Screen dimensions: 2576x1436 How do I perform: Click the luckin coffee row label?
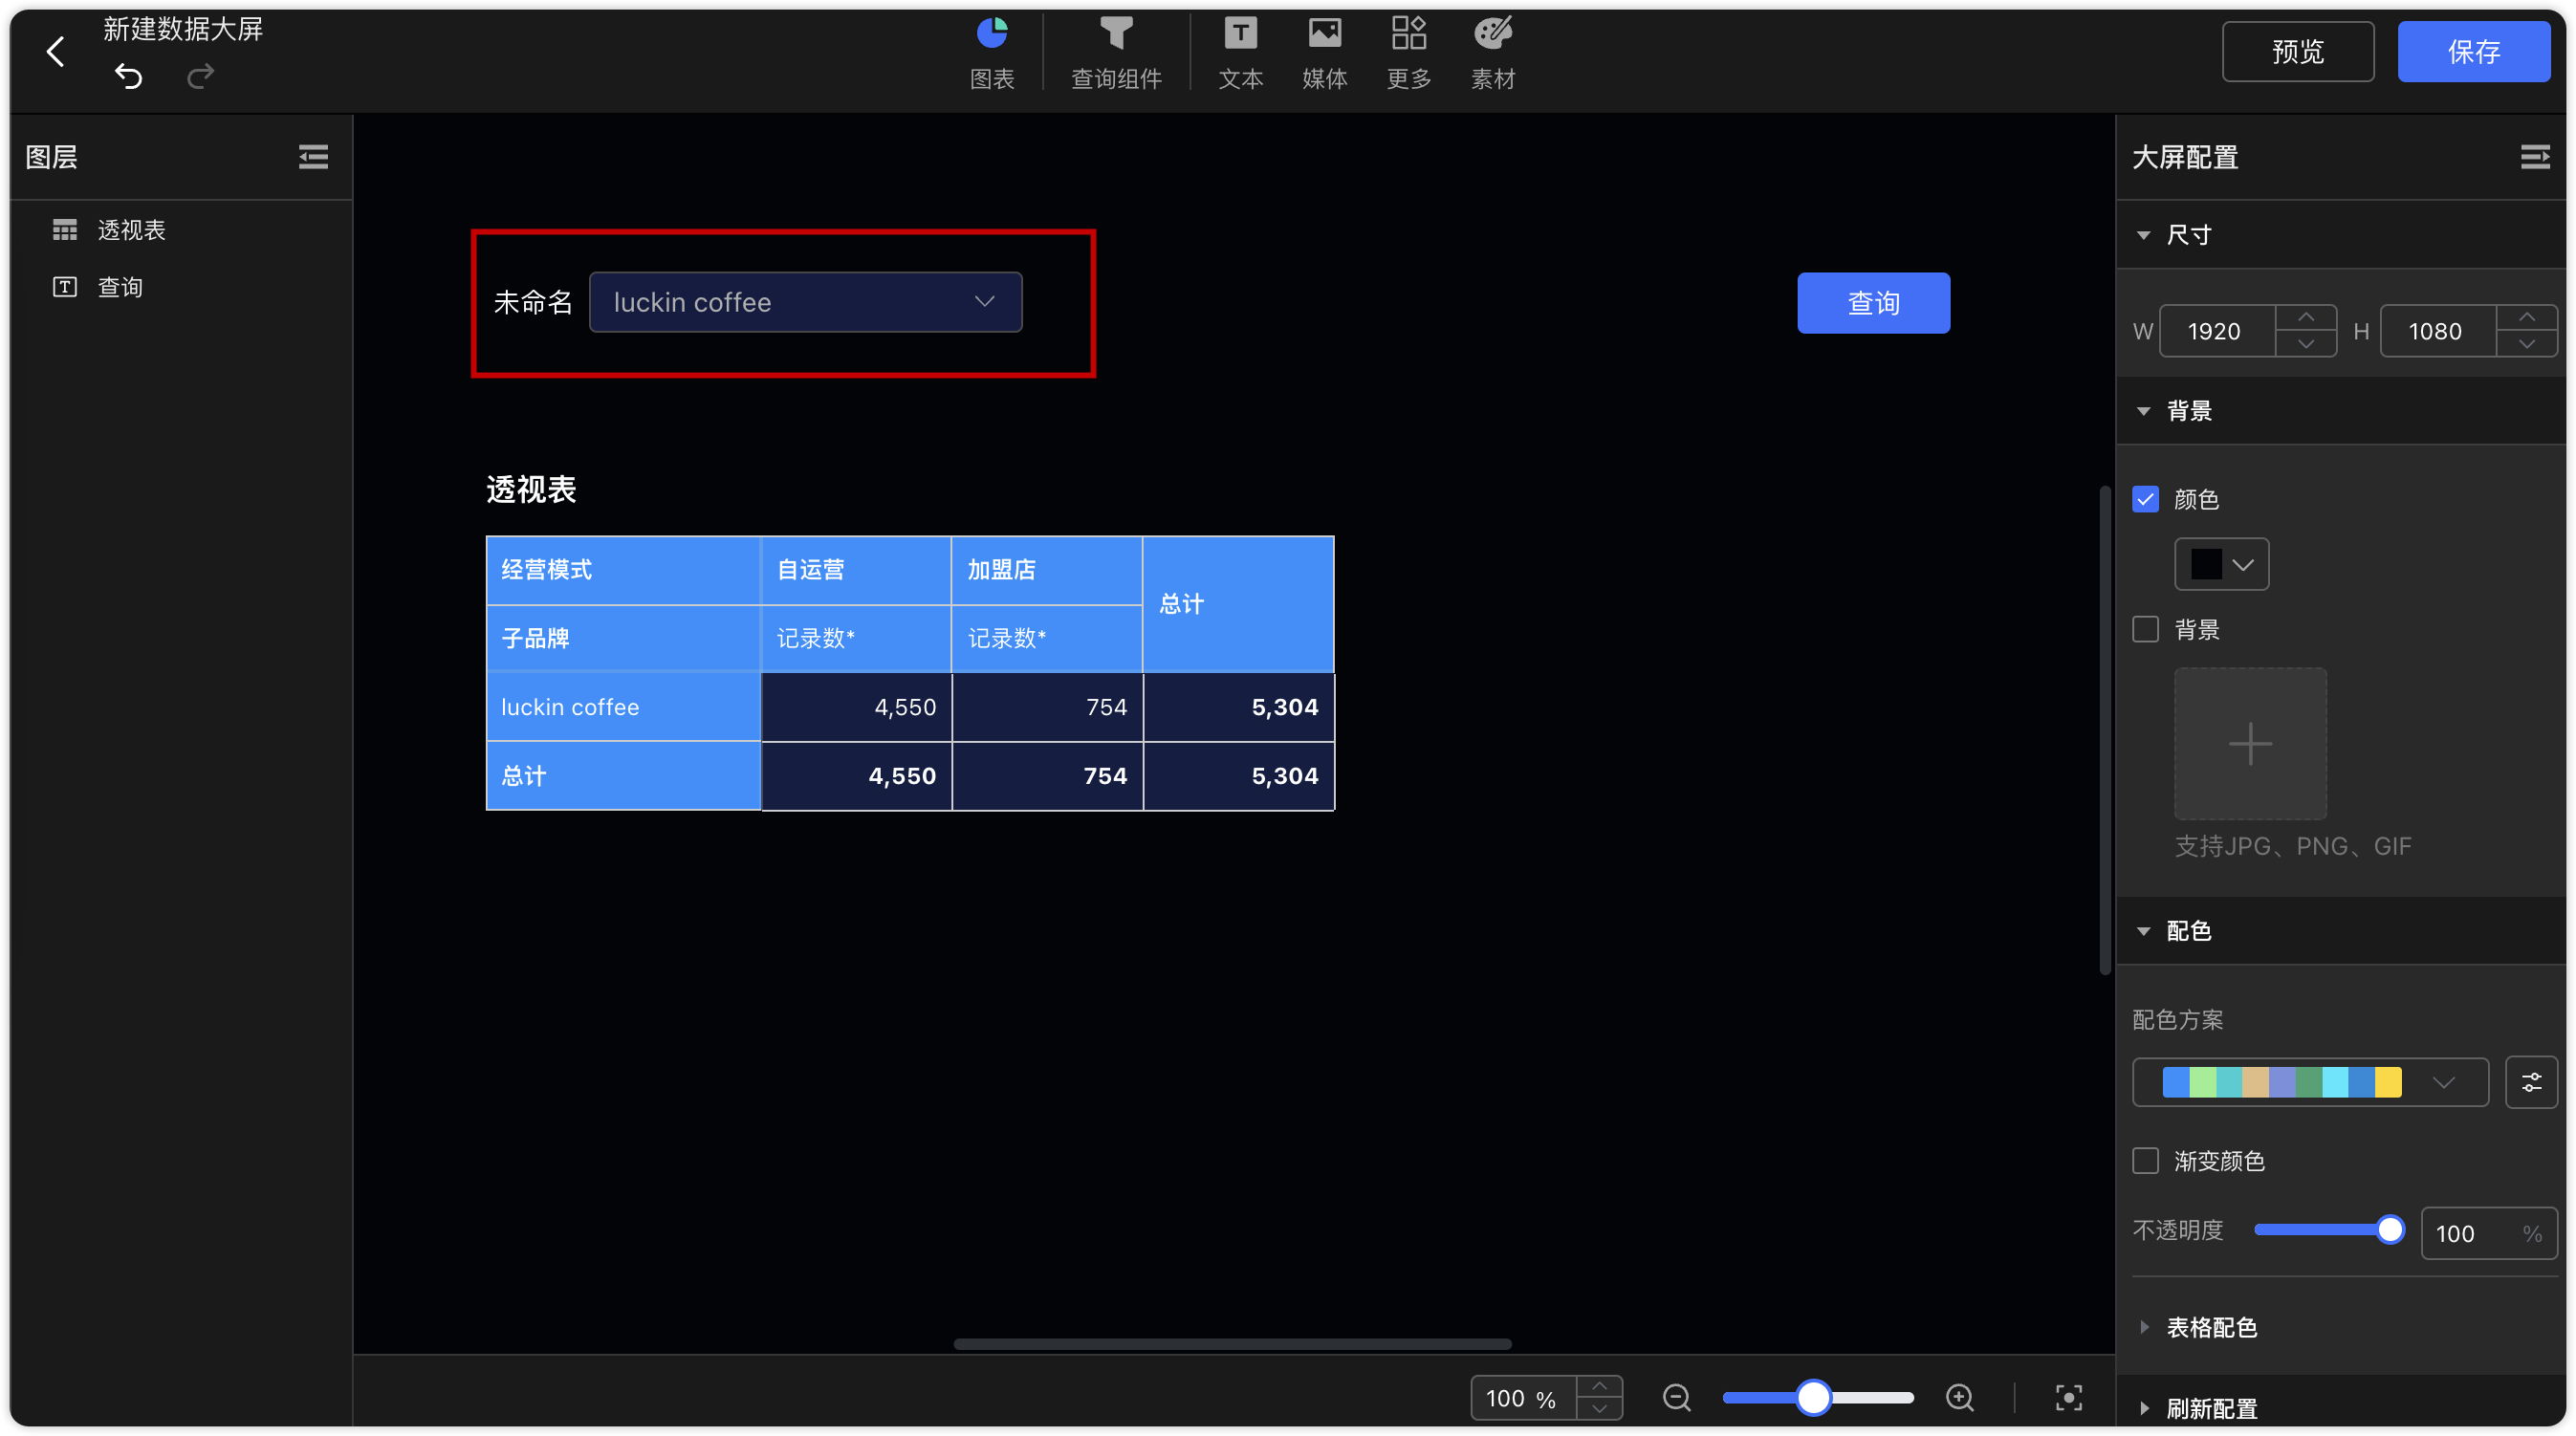coord(623,707)
